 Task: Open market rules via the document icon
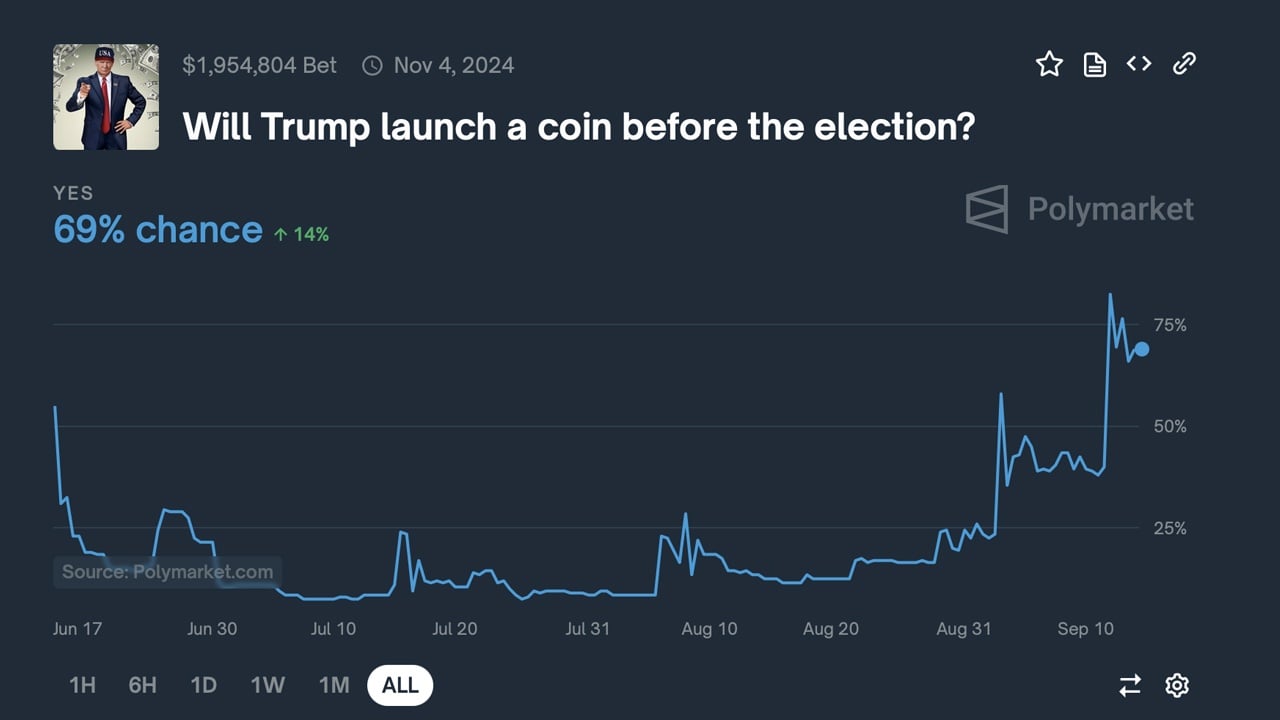coord(1094,63)
